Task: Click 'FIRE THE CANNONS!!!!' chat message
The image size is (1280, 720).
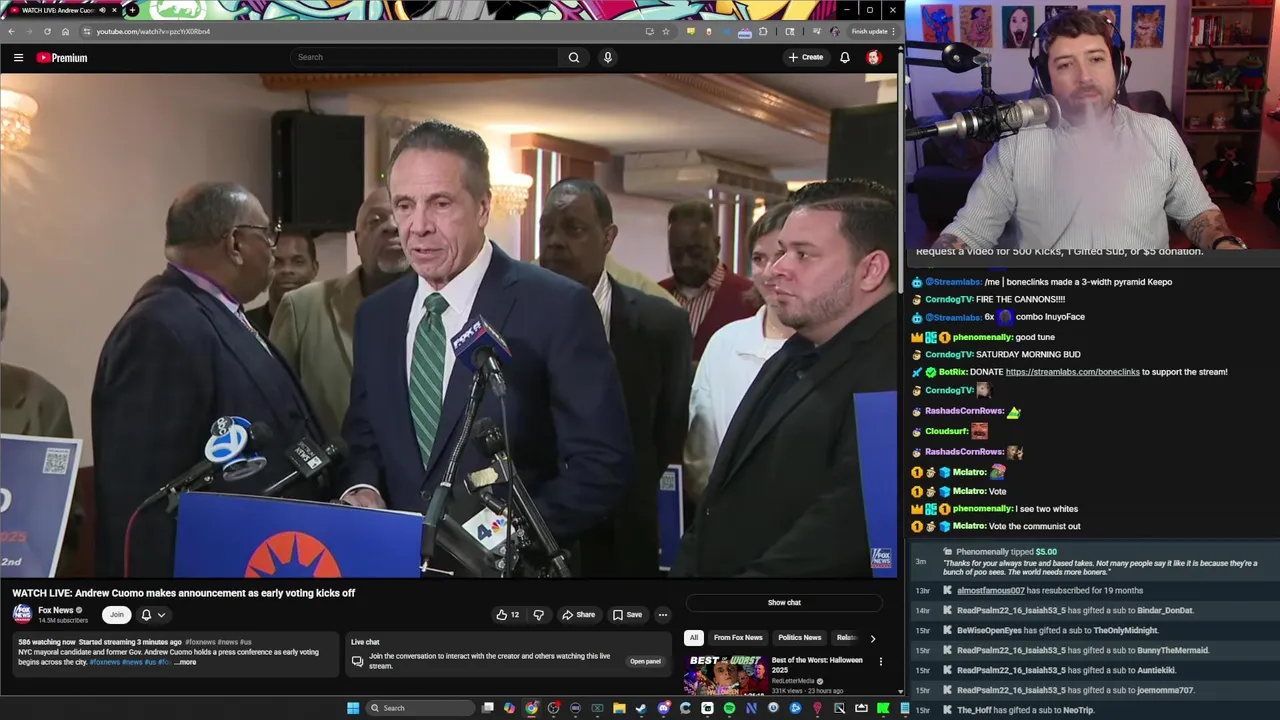Action: 1020,299
